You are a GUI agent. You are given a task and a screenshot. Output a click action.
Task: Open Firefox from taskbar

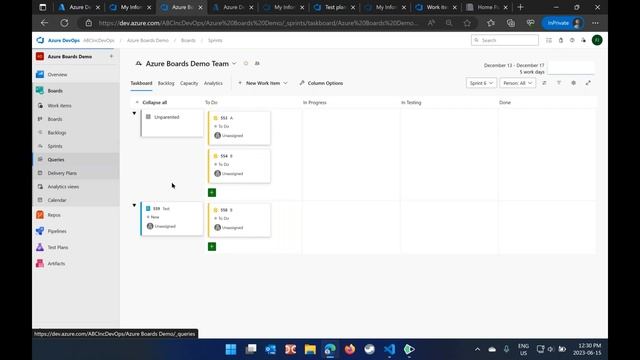click(350, 349)
